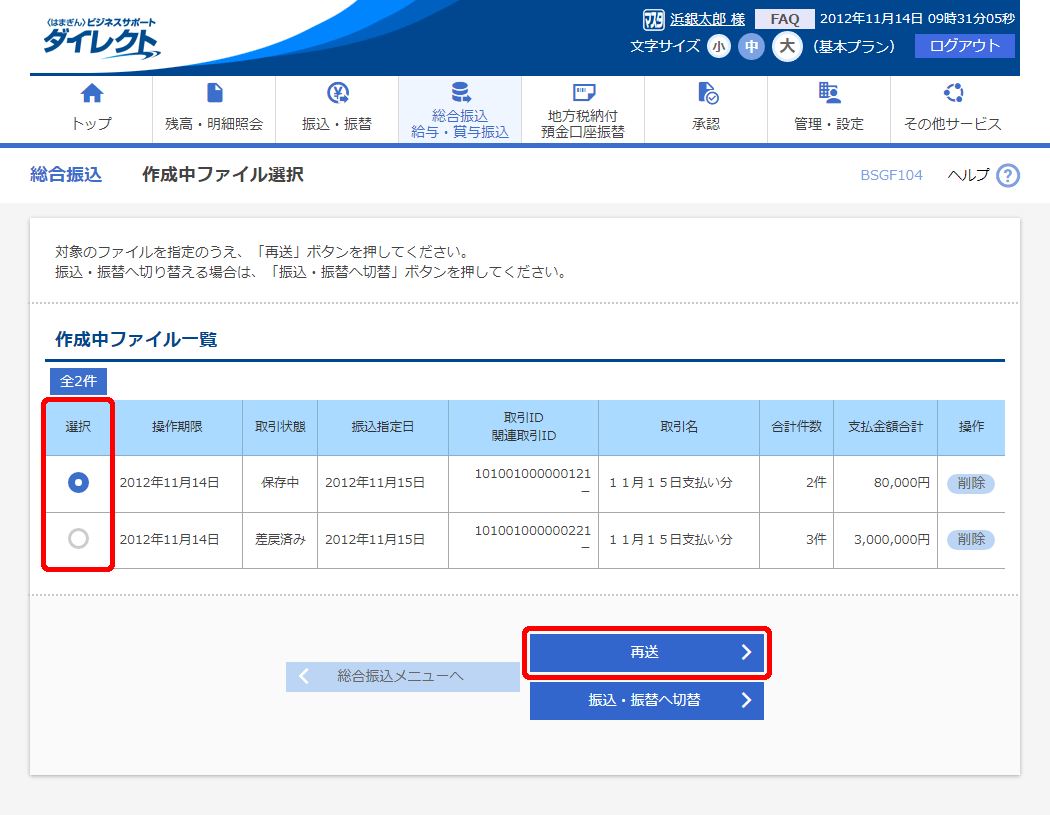Open 地方税納付 預金口座振替 icon

583,94
